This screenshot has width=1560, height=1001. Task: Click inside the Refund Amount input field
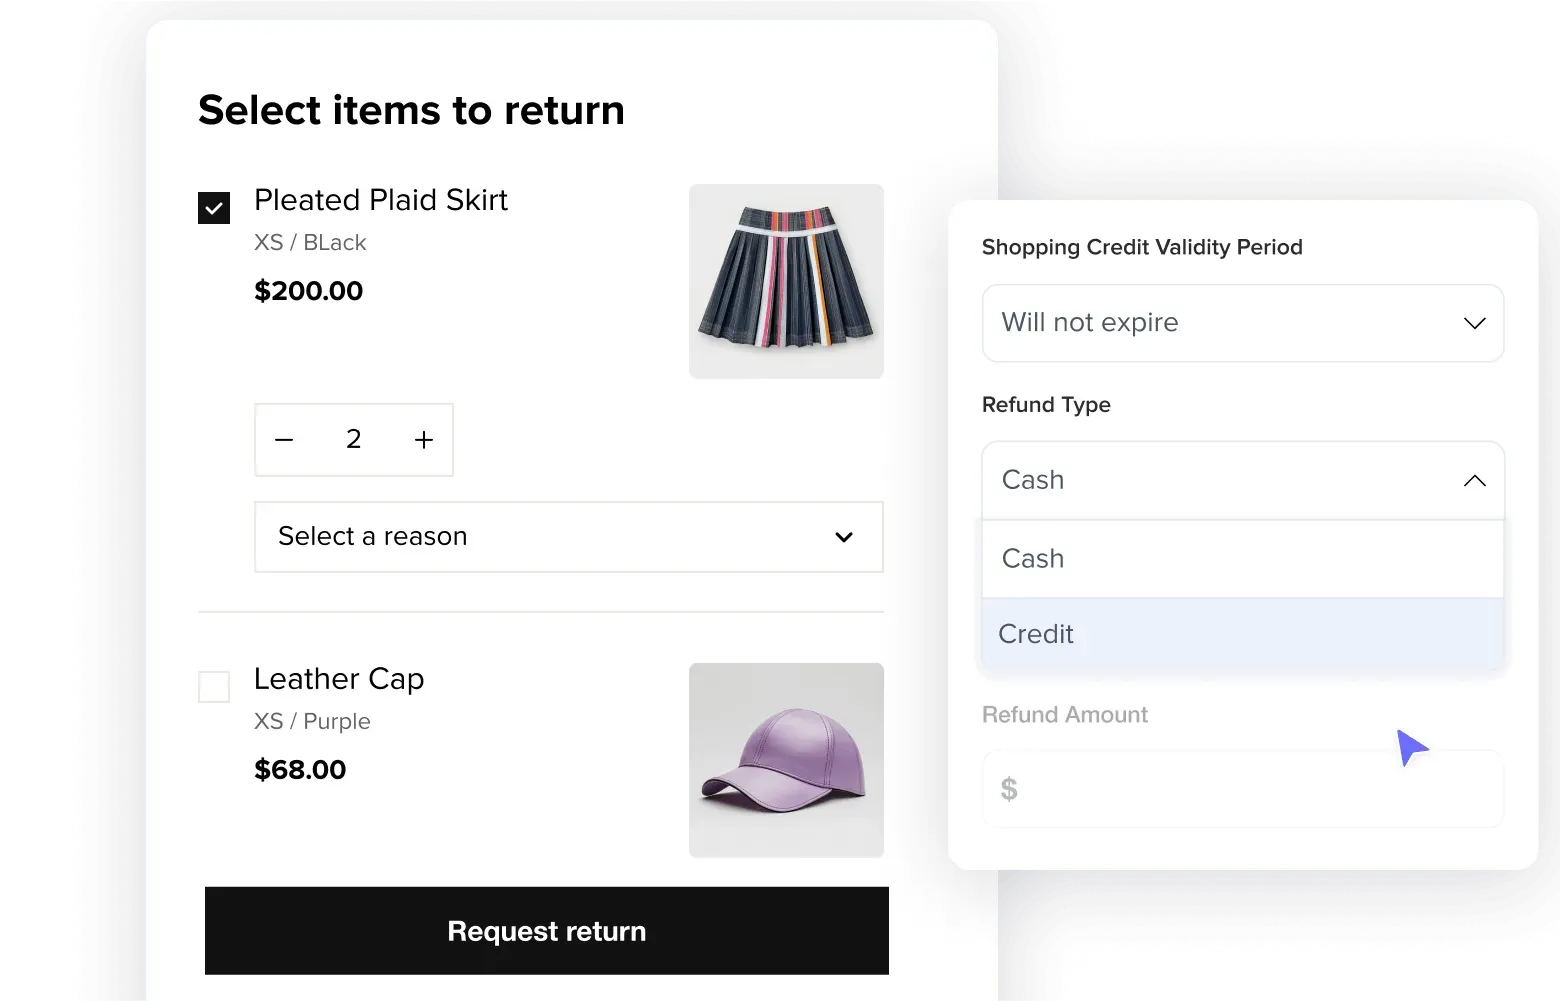click(1242, 789)
